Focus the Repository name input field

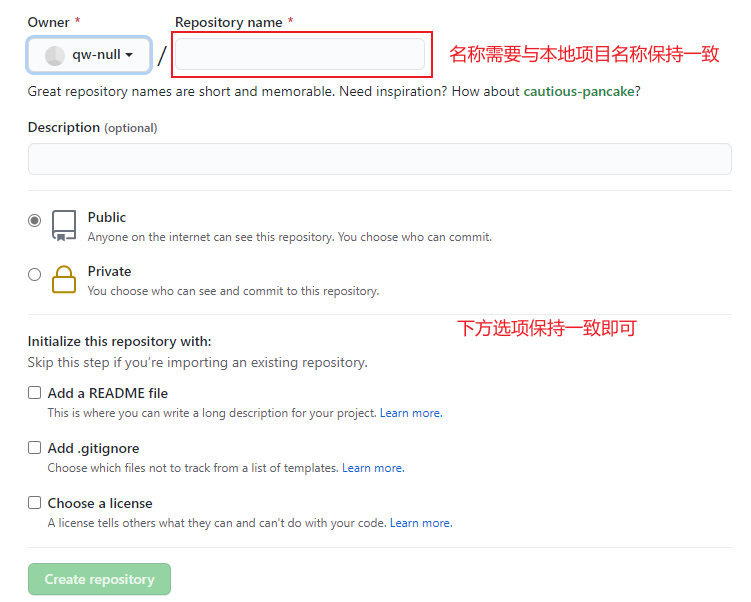(300, 54)
